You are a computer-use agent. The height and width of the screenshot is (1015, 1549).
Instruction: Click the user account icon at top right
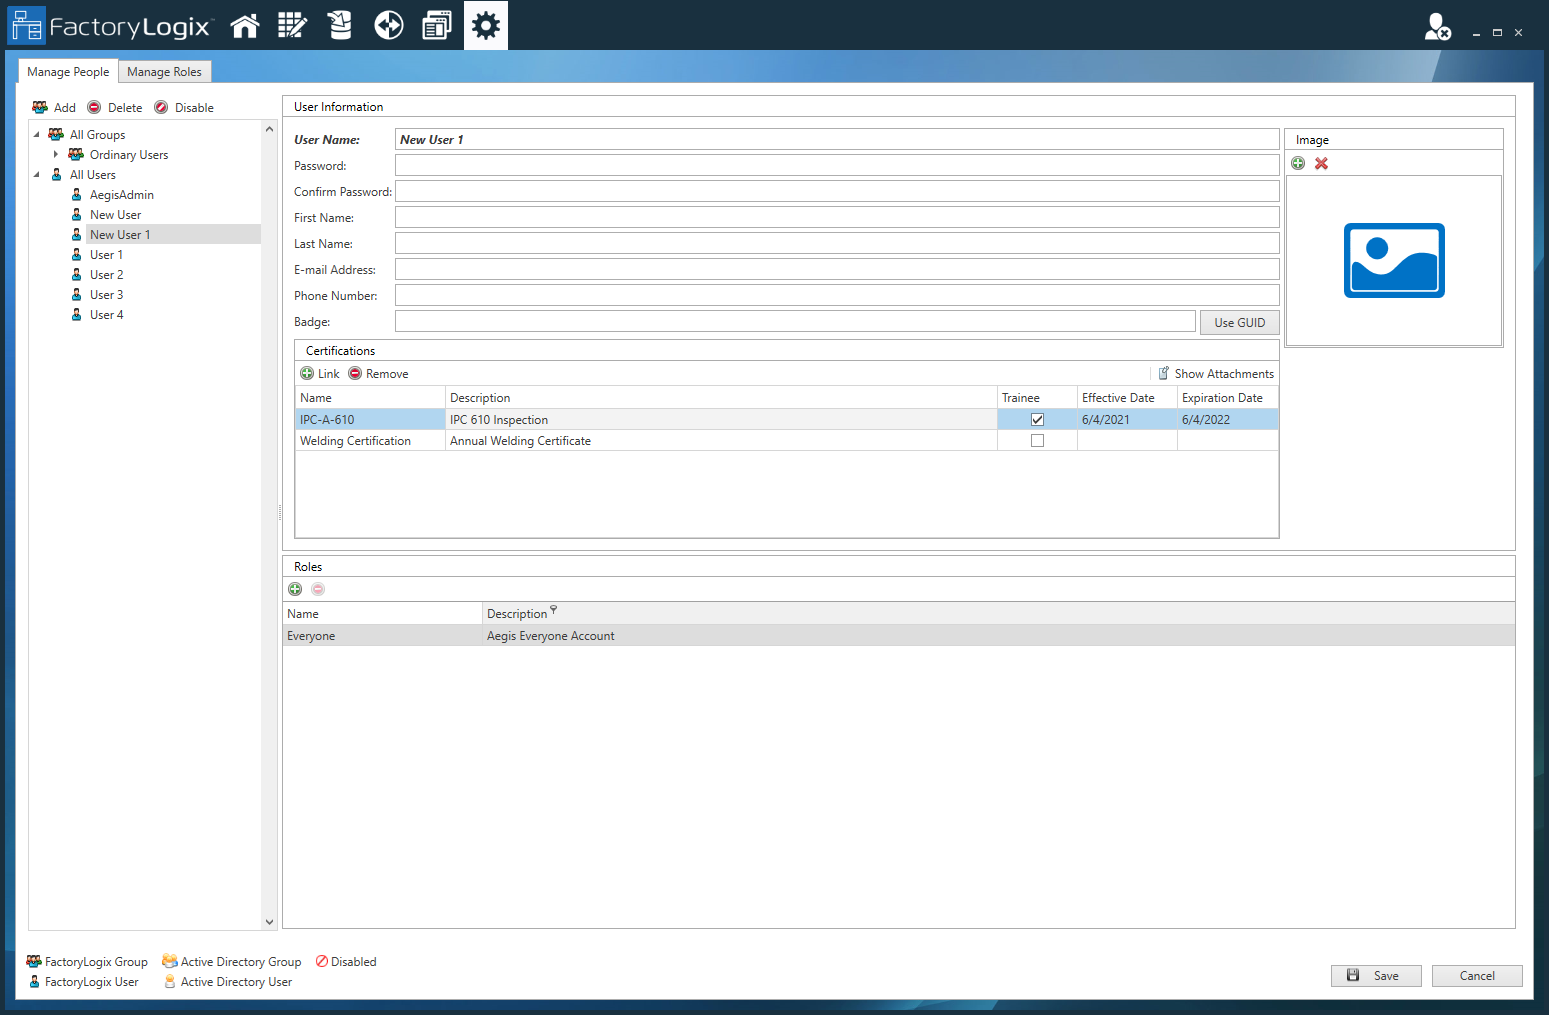(x=1437, y=27)
